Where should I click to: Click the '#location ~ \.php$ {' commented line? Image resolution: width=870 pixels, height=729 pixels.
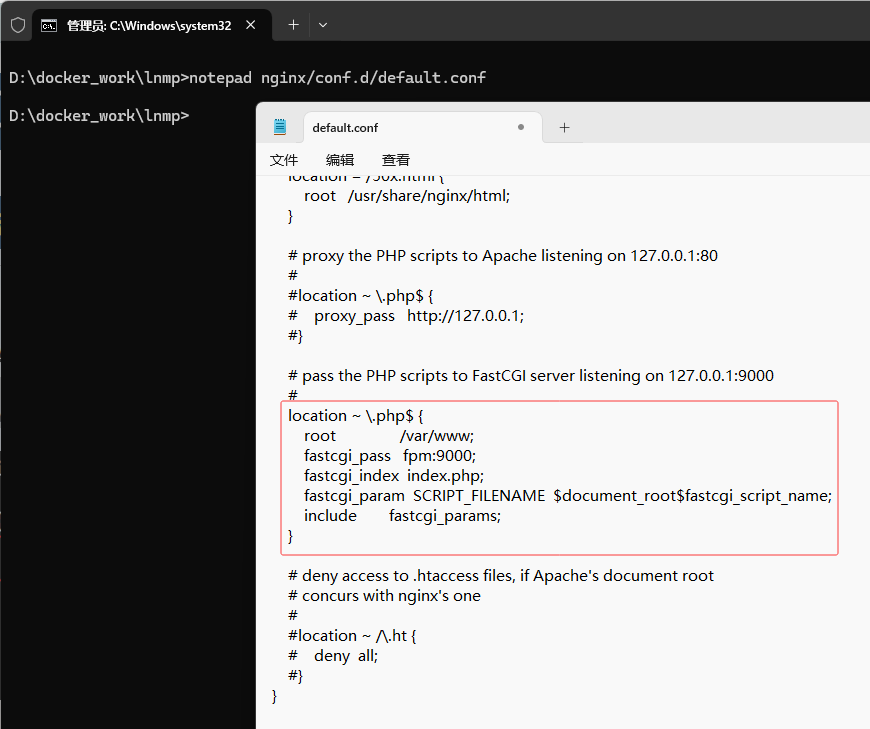361,296
